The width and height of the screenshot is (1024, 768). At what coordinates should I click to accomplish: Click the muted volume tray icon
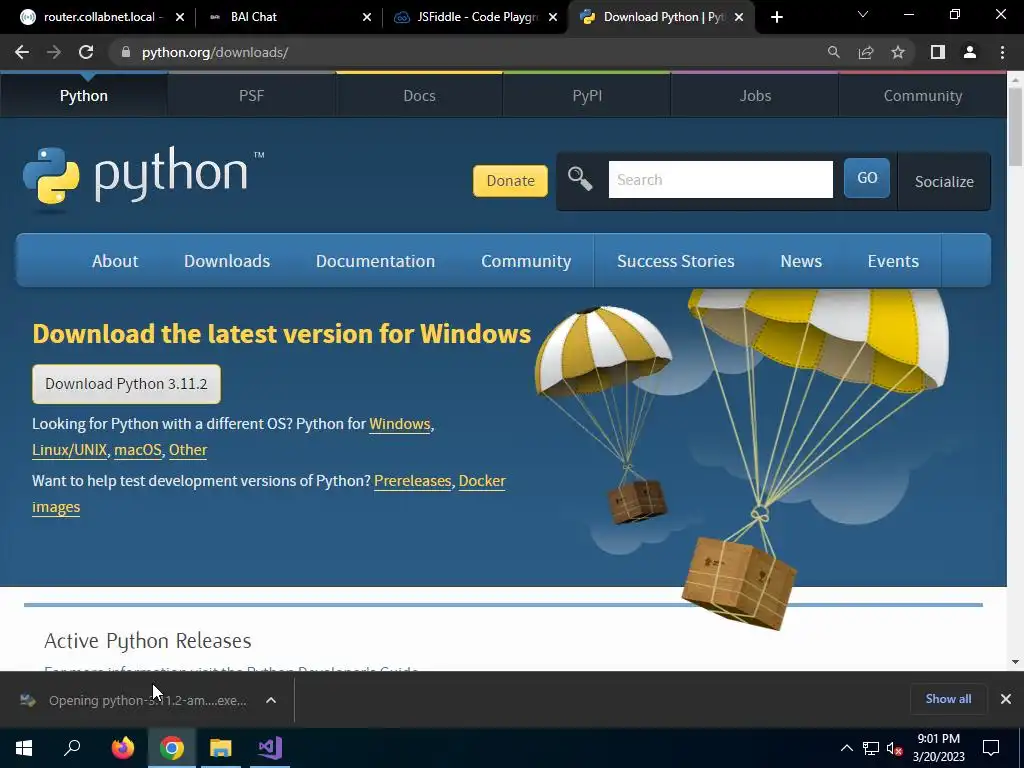(x=895, y=748)
